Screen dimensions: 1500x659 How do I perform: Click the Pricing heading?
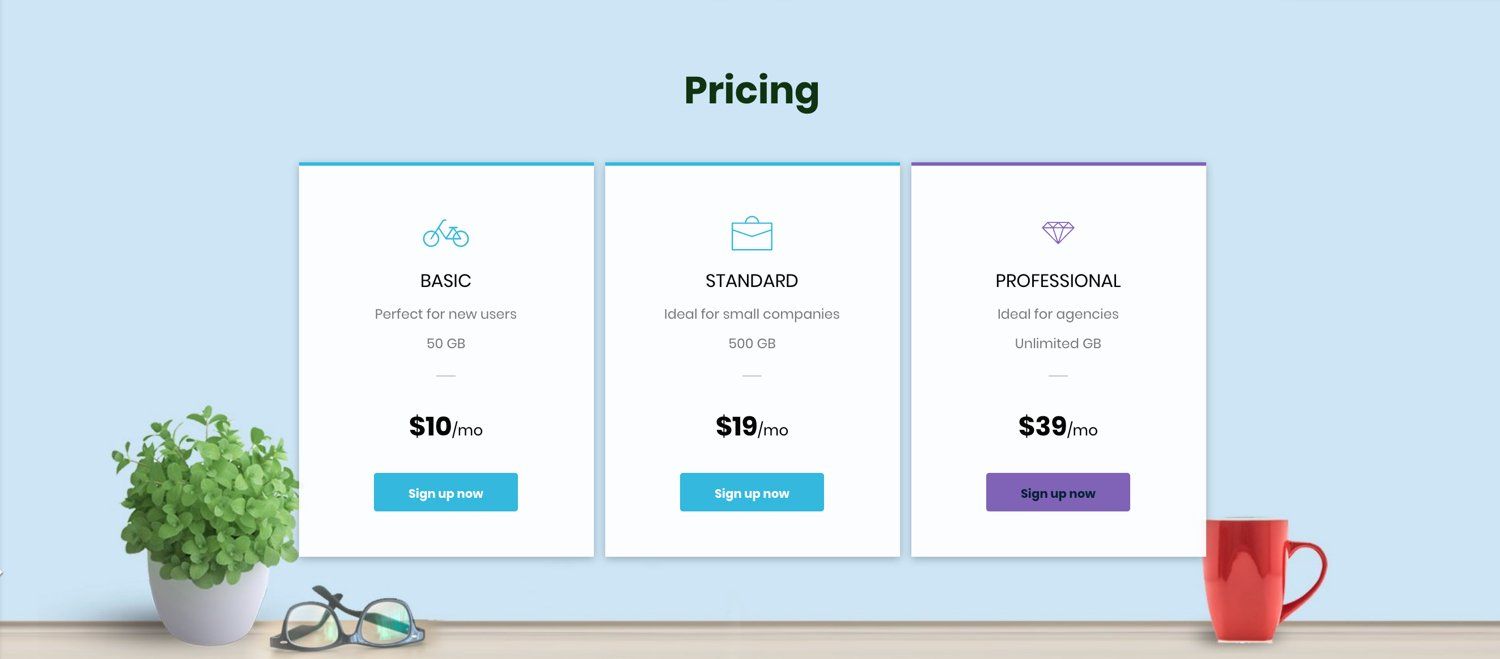pyautogui.click(x=752, y=91)
